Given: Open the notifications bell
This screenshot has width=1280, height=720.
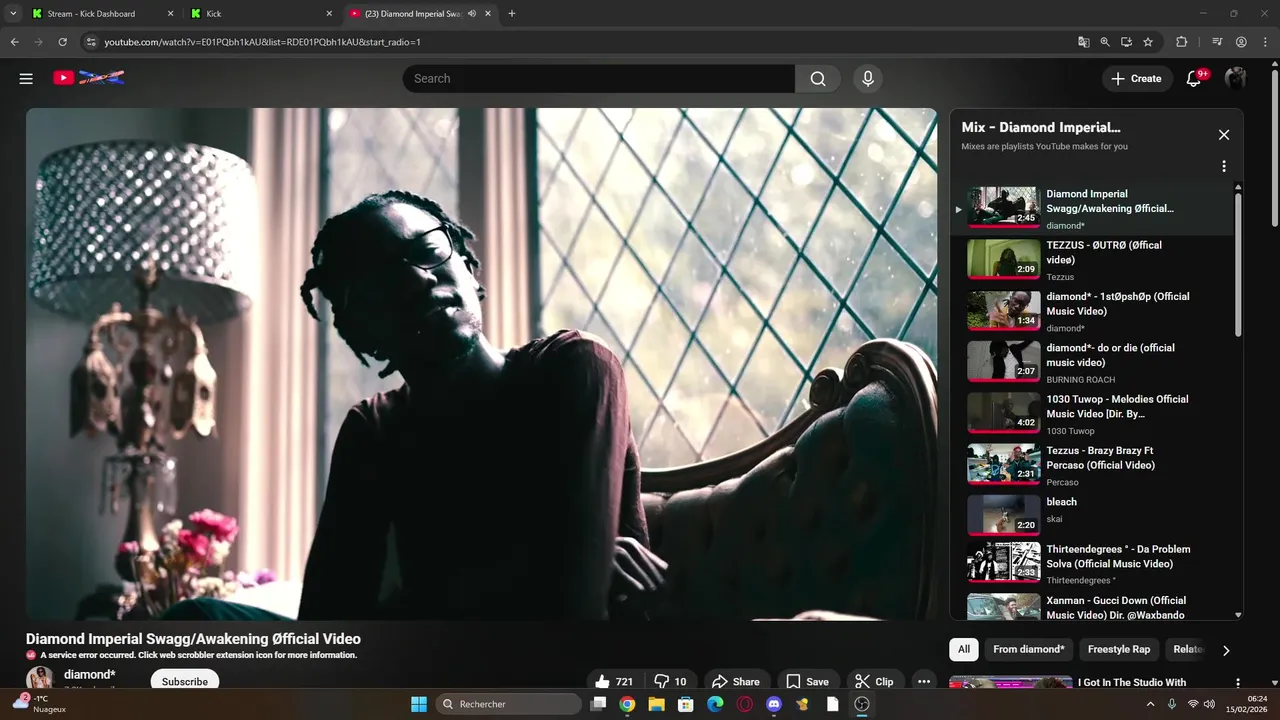Looking at the screenshot, I should pos(1194,78).
